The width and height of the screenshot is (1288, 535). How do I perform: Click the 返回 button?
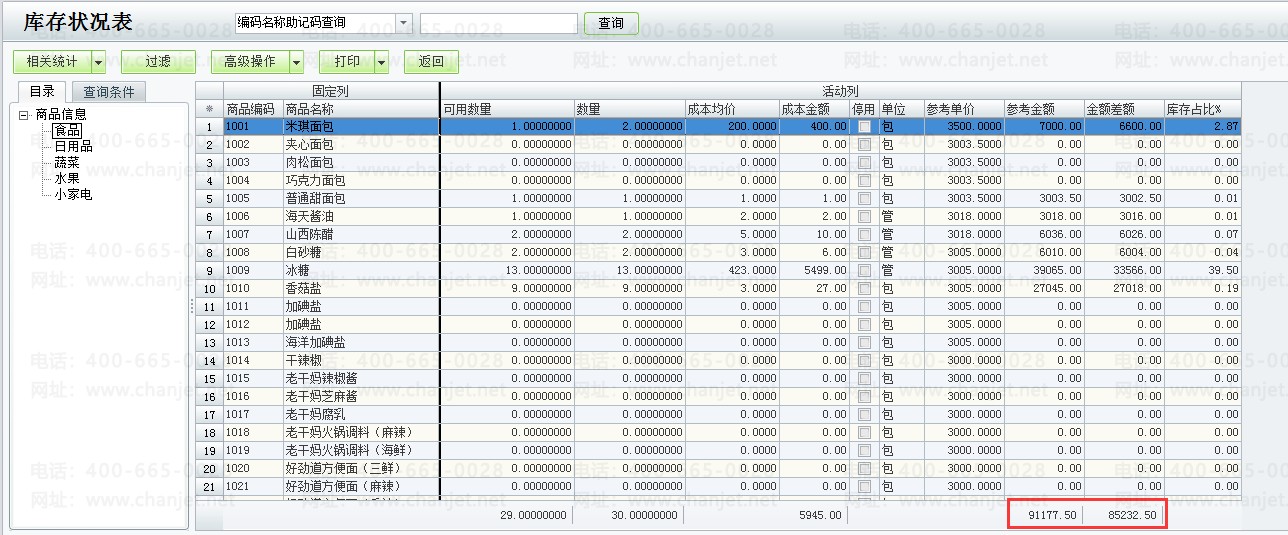[x=431, y=62]
